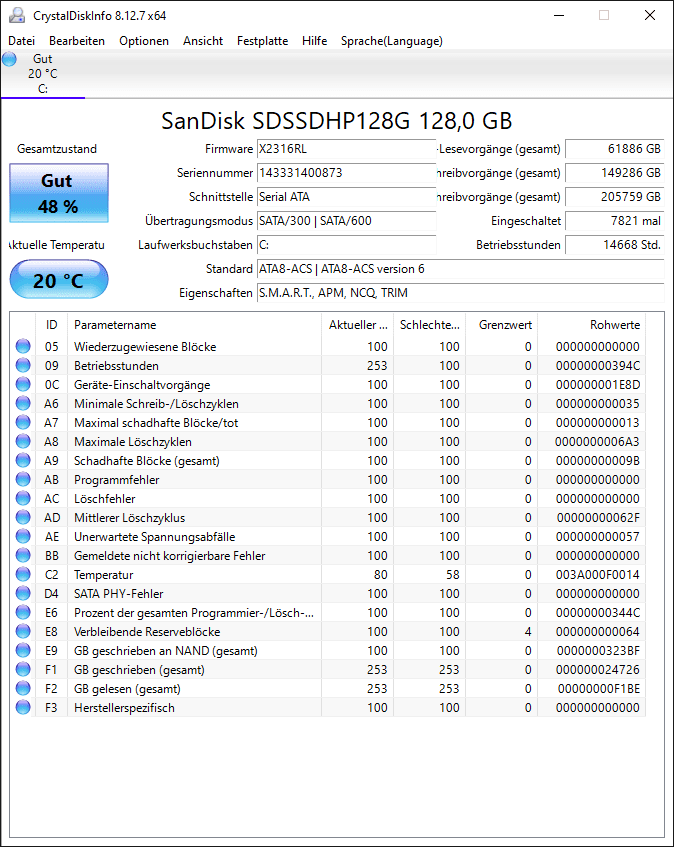Screen dimensions: 674x847
Task: Click the status orb next to Betriebsstunden row 09
Action: tap(23, 365)
